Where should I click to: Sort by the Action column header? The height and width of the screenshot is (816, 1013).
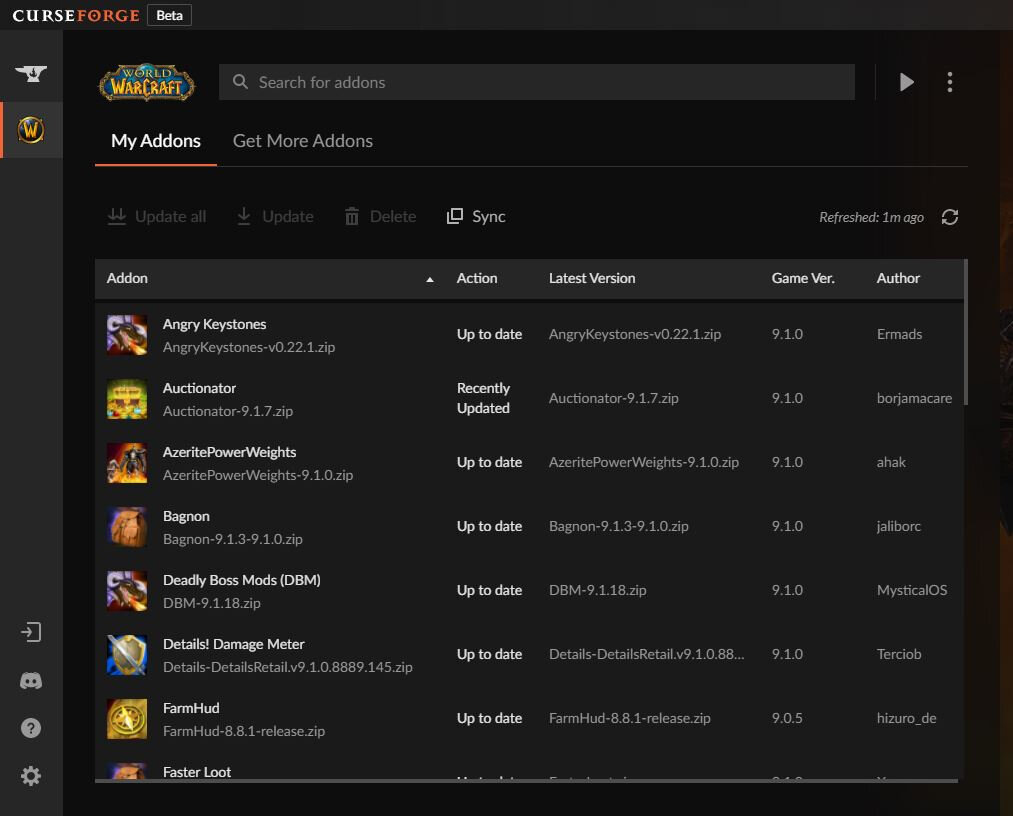(x=477, y=278)
